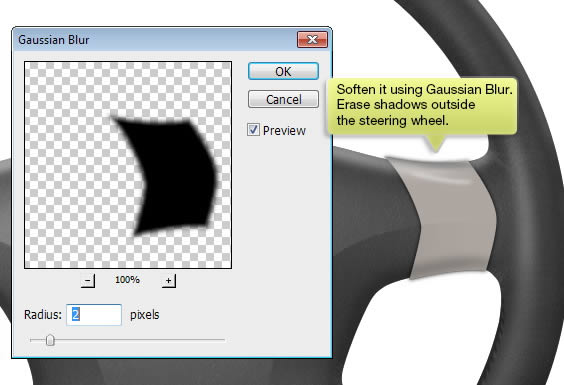This screenshot has height=385, width=564.
Task: Click the Radius slider handle
Action: [50, 340]
